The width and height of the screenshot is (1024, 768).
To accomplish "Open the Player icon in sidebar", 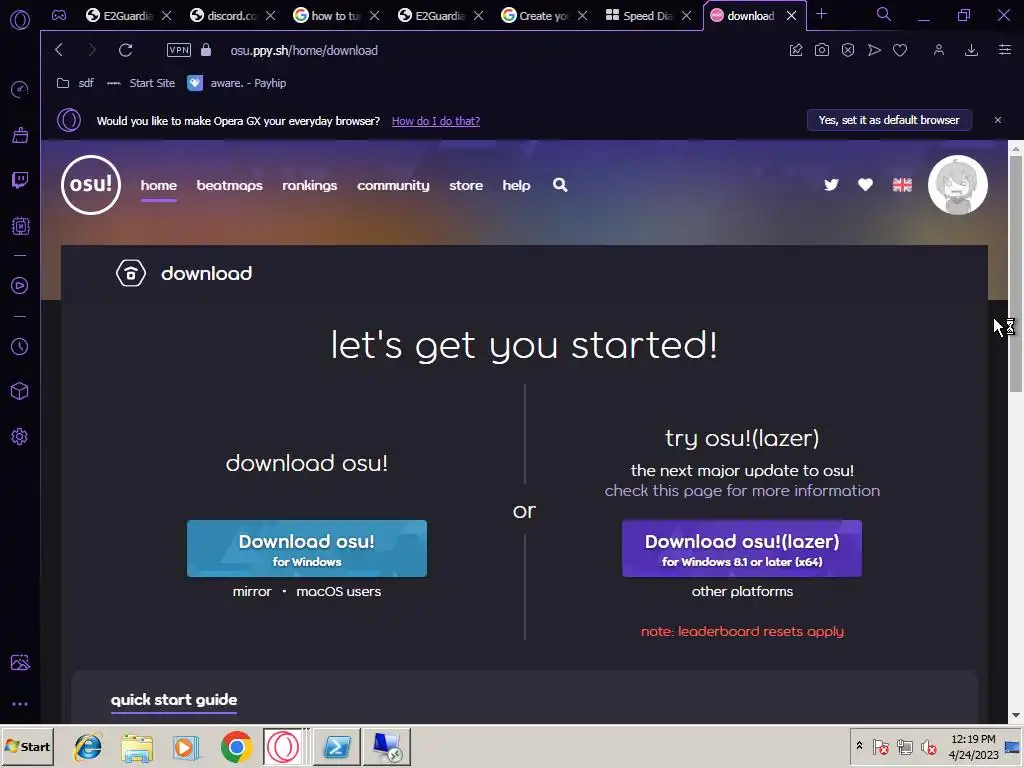I will pos(20,285).
